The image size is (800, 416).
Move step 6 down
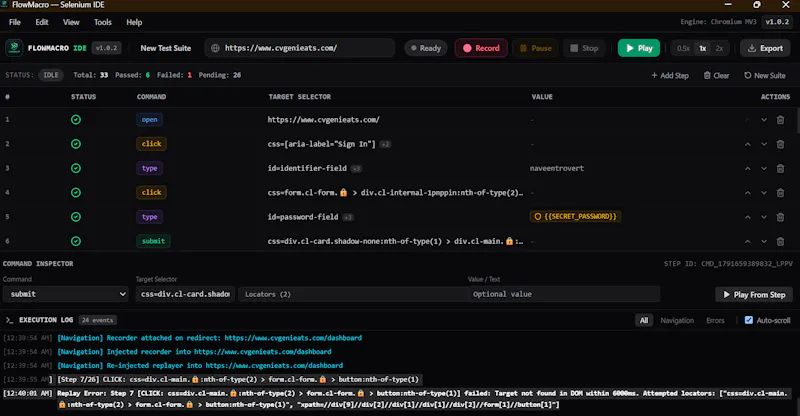point(764,241)
